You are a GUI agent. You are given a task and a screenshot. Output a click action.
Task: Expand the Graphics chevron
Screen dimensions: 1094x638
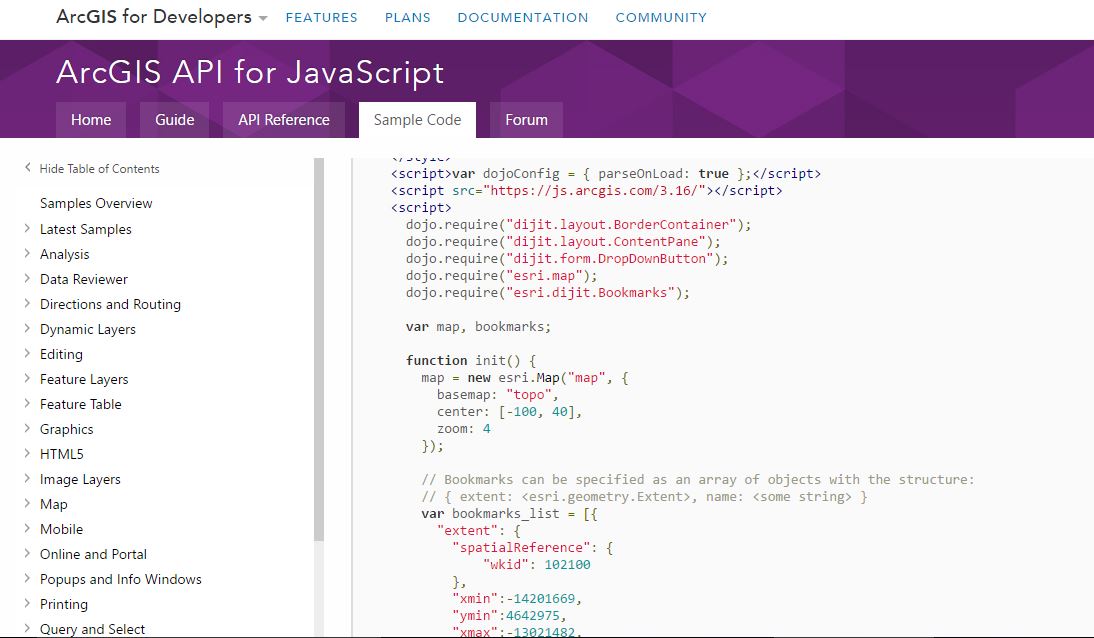[x=27, y=428]
